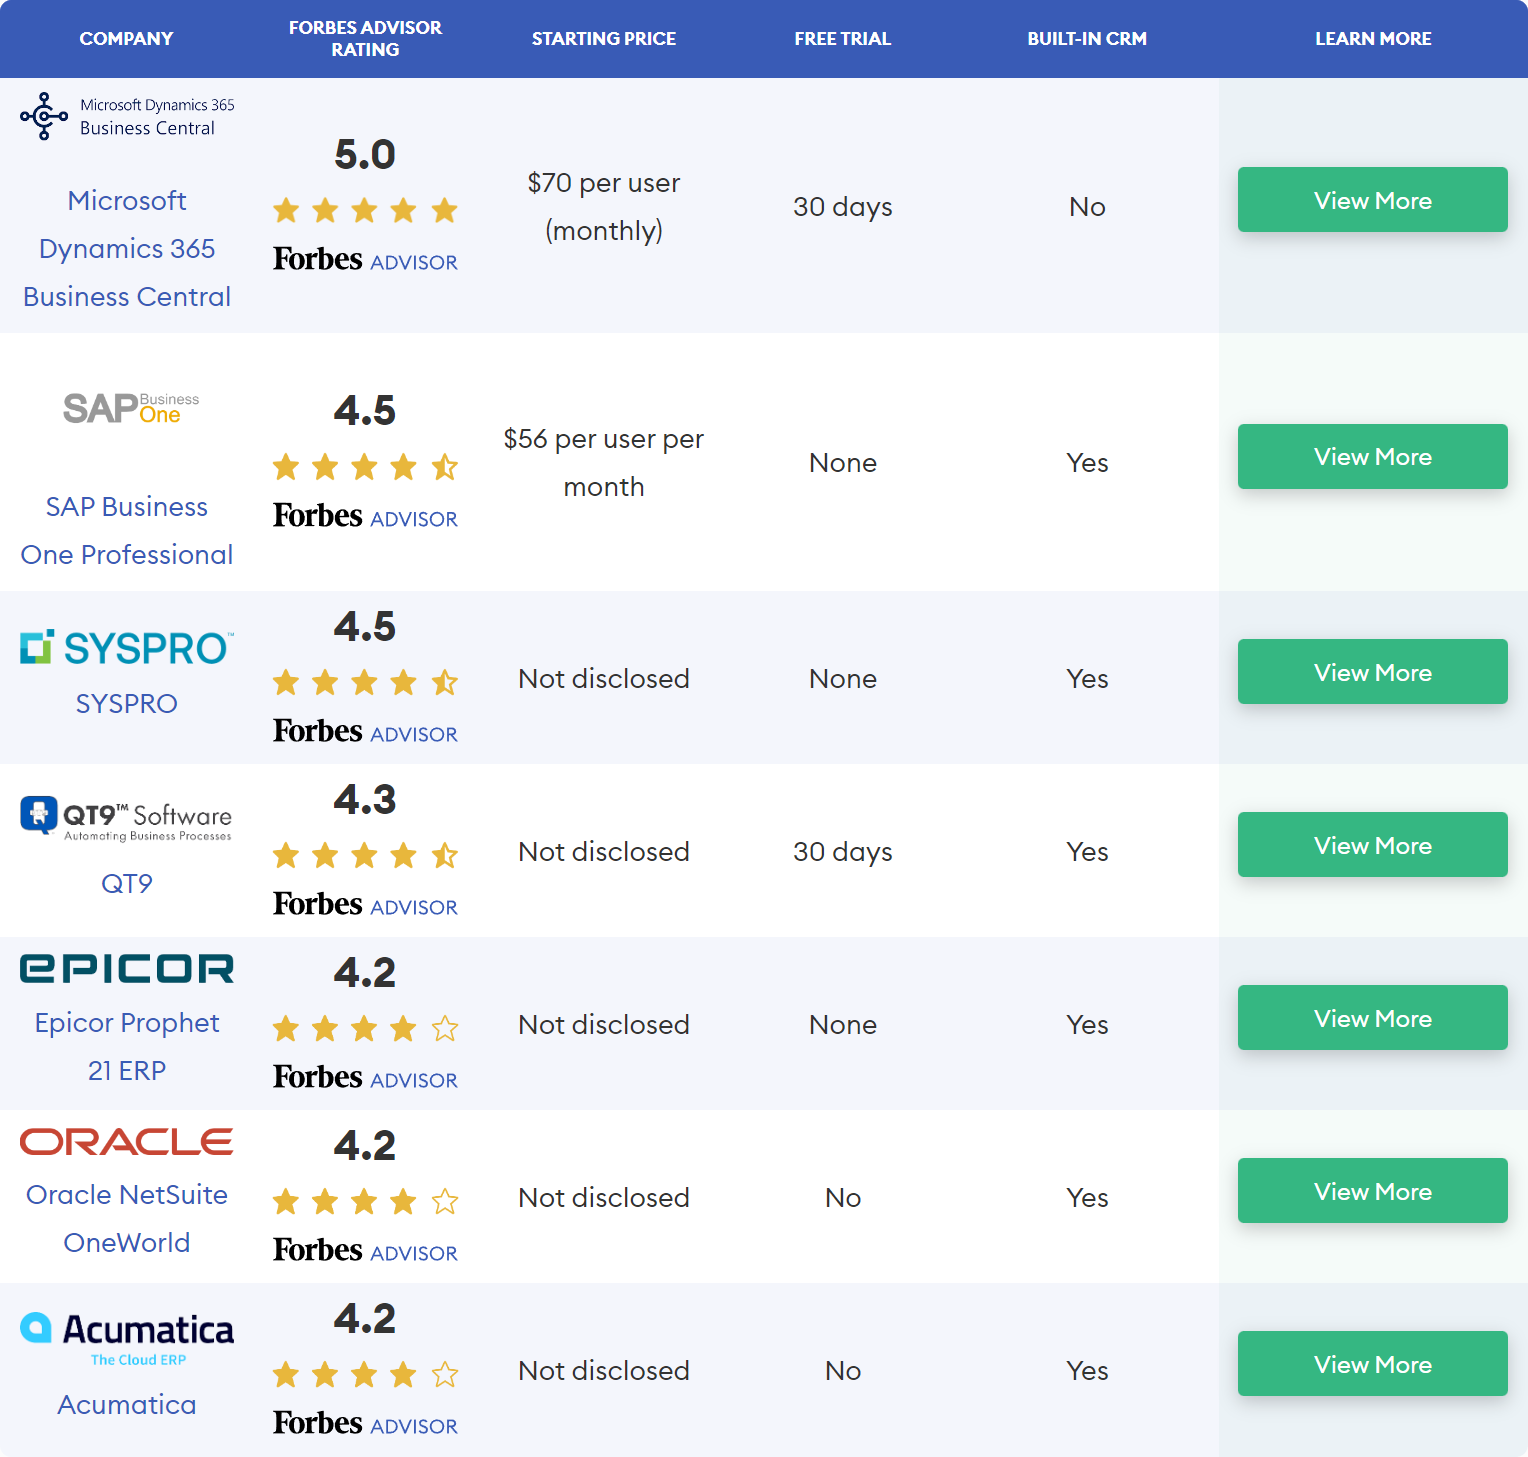Click the 4.3 star rating for QT9
Image resolution: width=1528 pixels, height=1457 pixels.
coord(365,856)
